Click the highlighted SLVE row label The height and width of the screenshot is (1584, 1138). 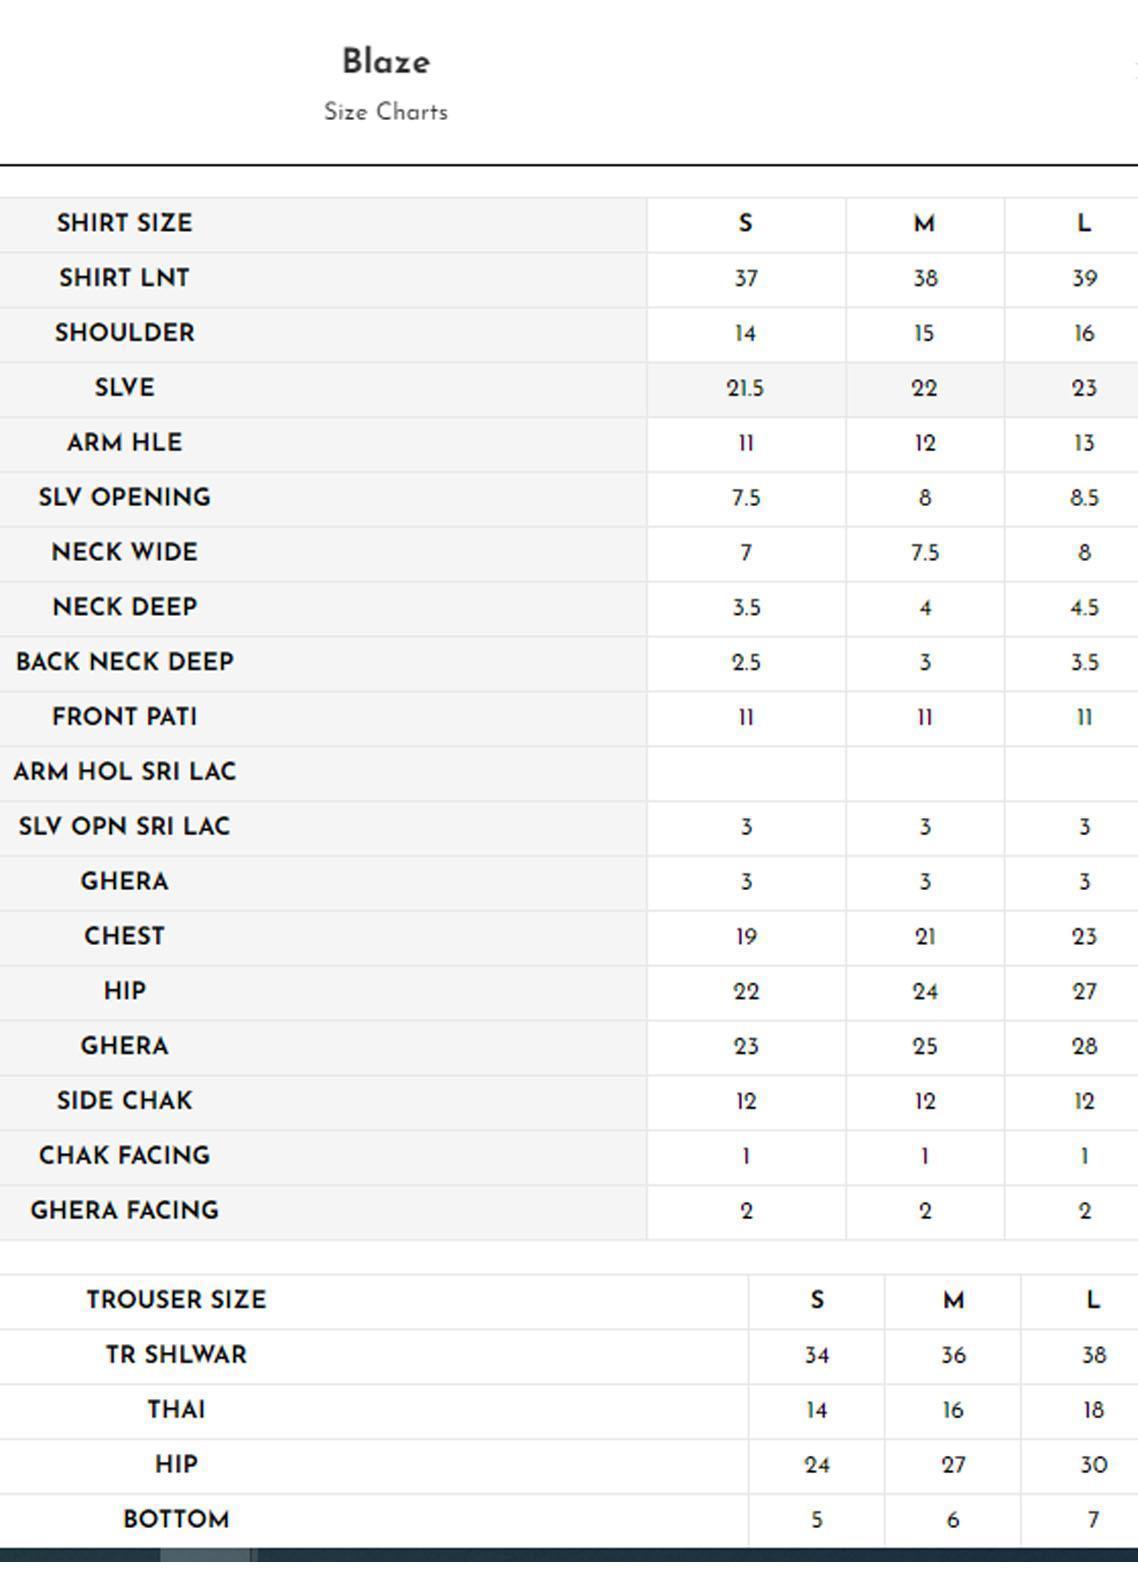tap(124, 388)
